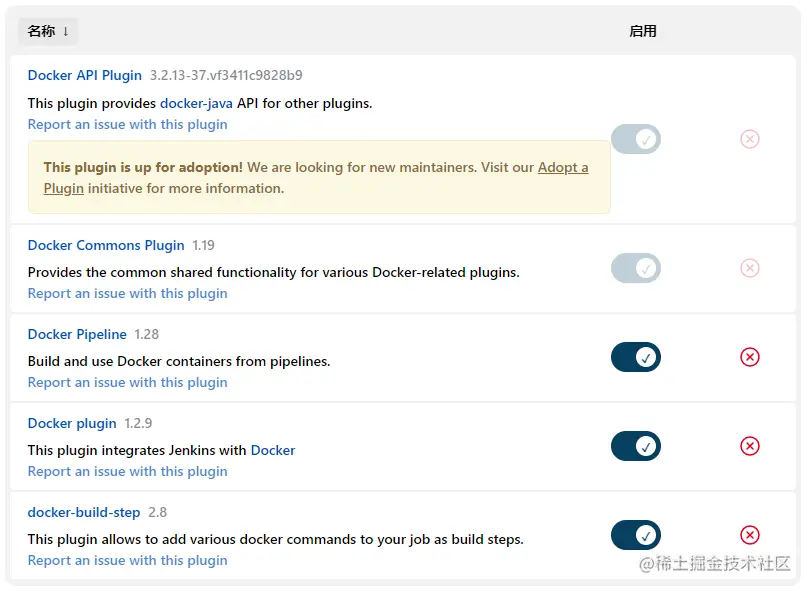Sort plugins by 名称 column header

[47, 31]
